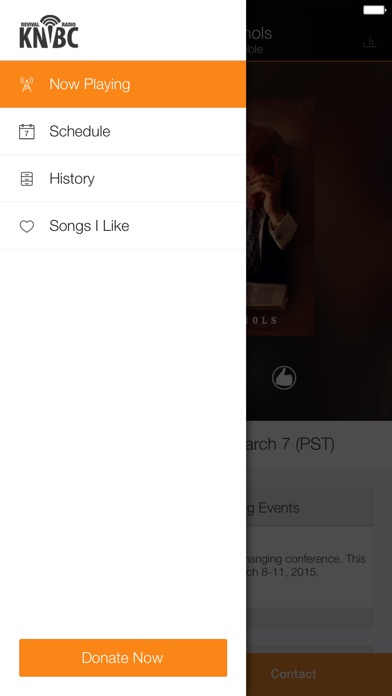Tap the conference event description text
392x696 pixels.
pyautogui.click(x=306, y=565)
